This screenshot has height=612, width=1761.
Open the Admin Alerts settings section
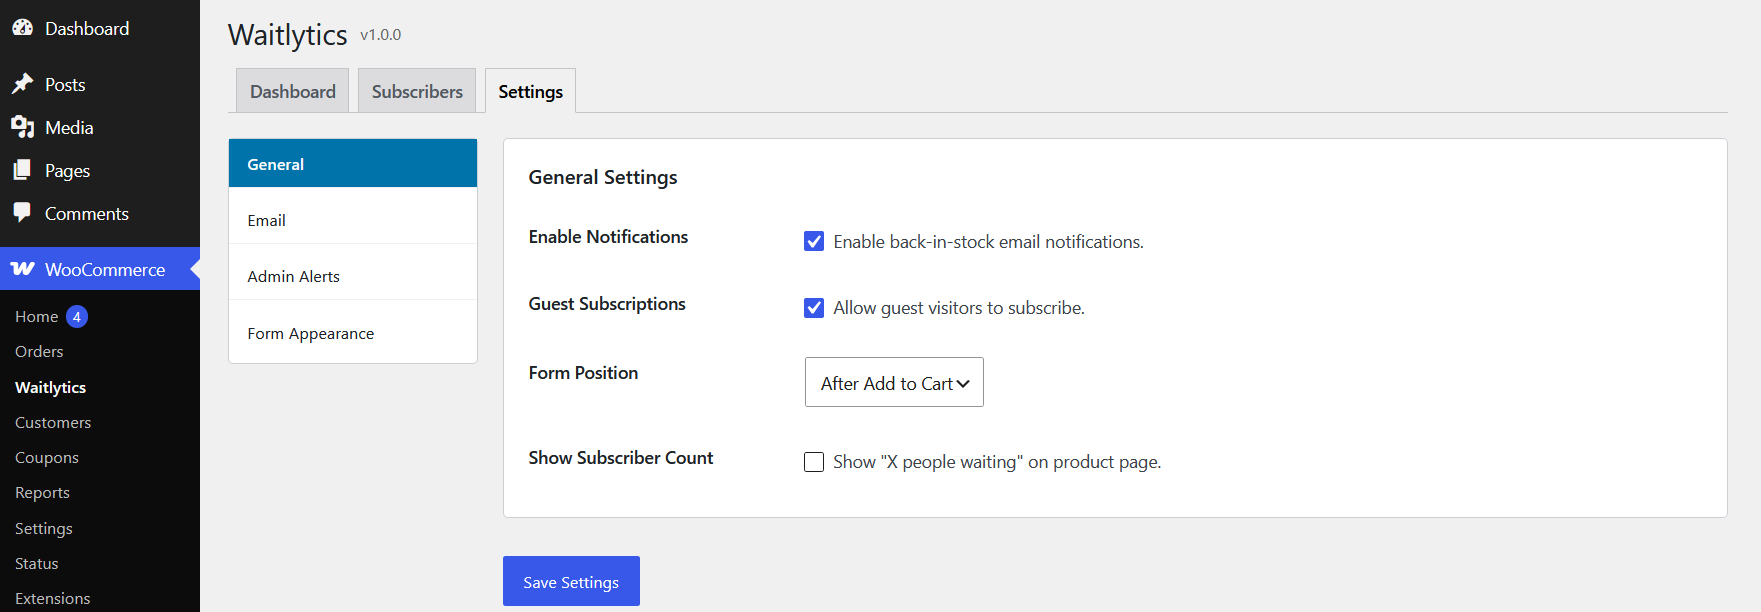pyautogui.click(x=353, y=276)
